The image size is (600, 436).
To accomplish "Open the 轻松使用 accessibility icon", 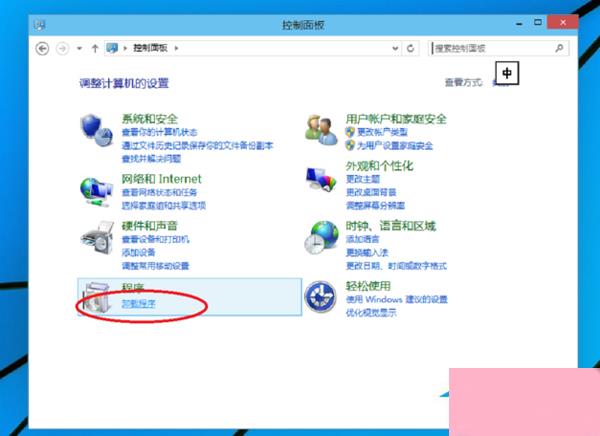I will (321, 297).
